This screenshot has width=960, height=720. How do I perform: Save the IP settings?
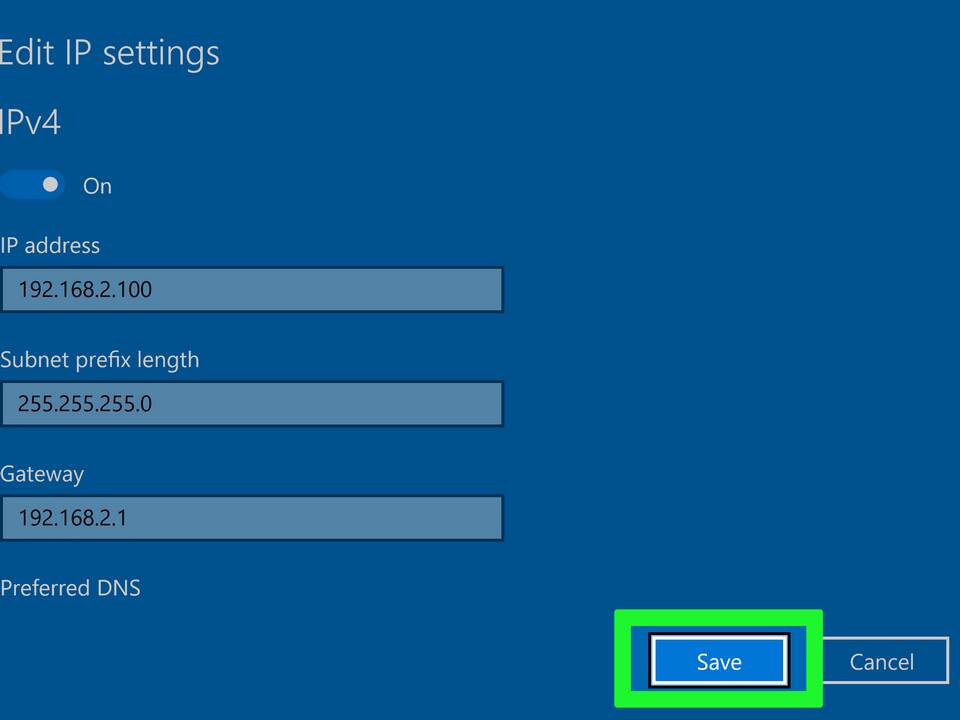pos(719,661)
